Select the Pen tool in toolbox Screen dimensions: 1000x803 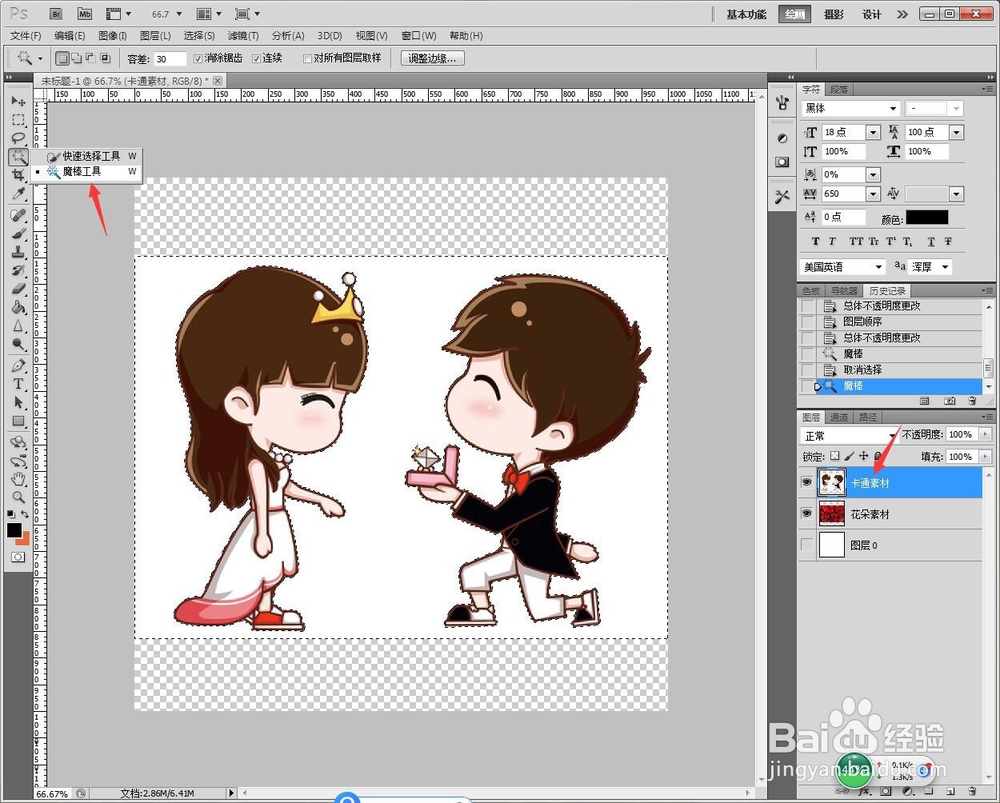click(x=18, y=365)
